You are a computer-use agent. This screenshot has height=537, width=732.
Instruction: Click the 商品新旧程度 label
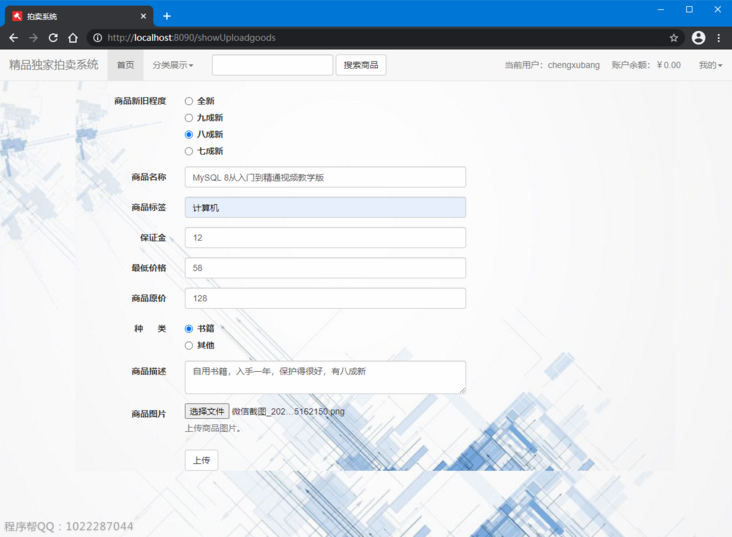click(140, 101)
